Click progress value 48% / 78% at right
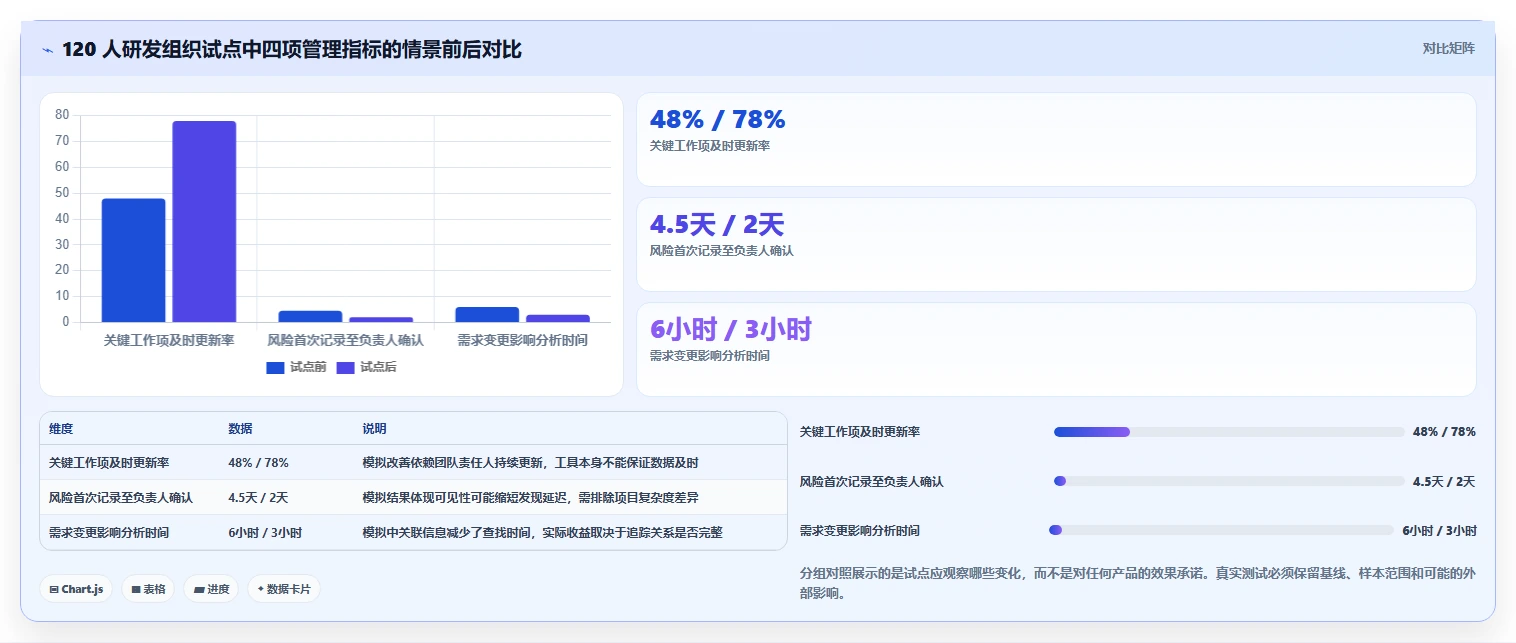Viewport: 1516px width, 643px height. (x=1444, y=432)
